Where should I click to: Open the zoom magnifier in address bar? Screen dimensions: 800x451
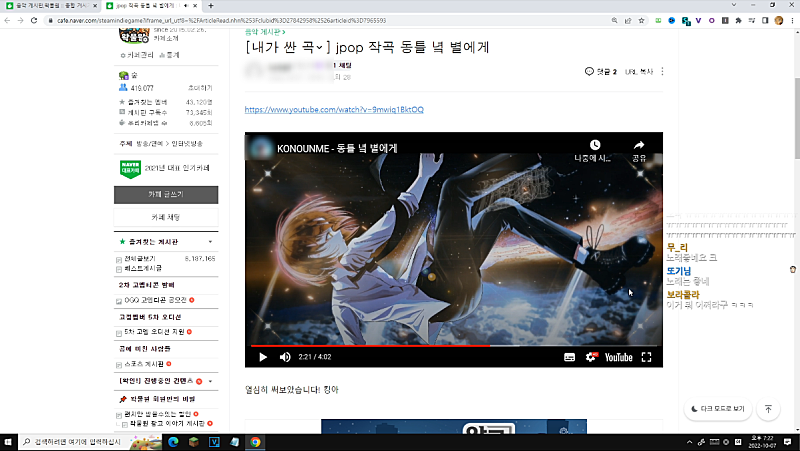coord(614,20)
